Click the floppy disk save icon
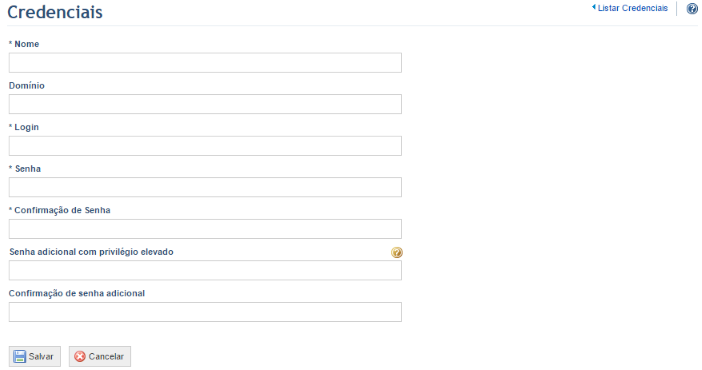 (x=20, y=357)
